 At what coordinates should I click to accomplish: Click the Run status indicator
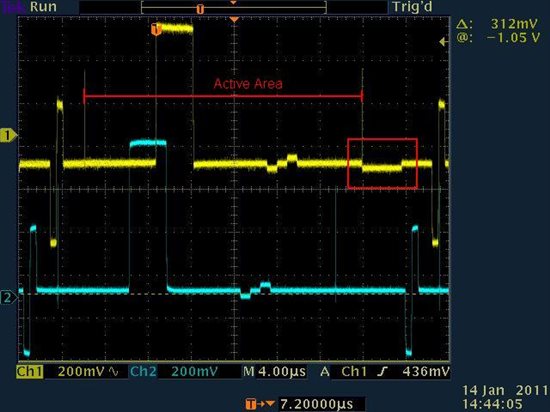tap(43, 7)
